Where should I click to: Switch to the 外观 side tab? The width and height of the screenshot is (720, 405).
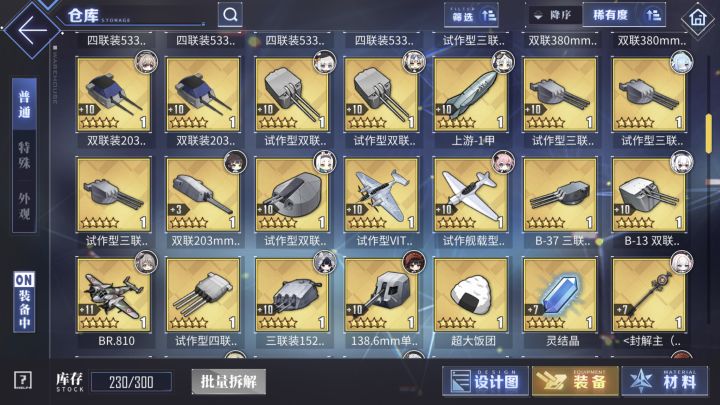[24, 206]
